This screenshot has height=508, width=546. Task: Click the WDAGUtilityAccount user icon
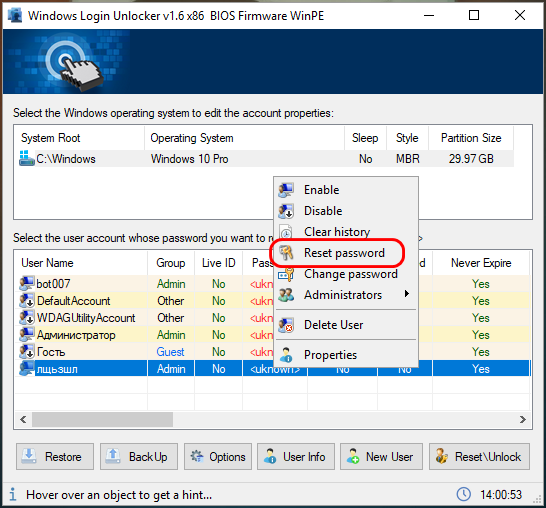coord(27,318)
